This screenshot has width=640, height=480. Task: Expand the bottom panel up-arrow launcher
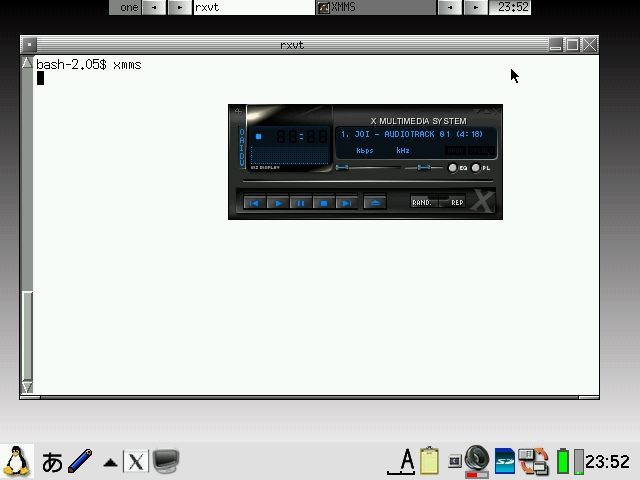coord(110,462)
